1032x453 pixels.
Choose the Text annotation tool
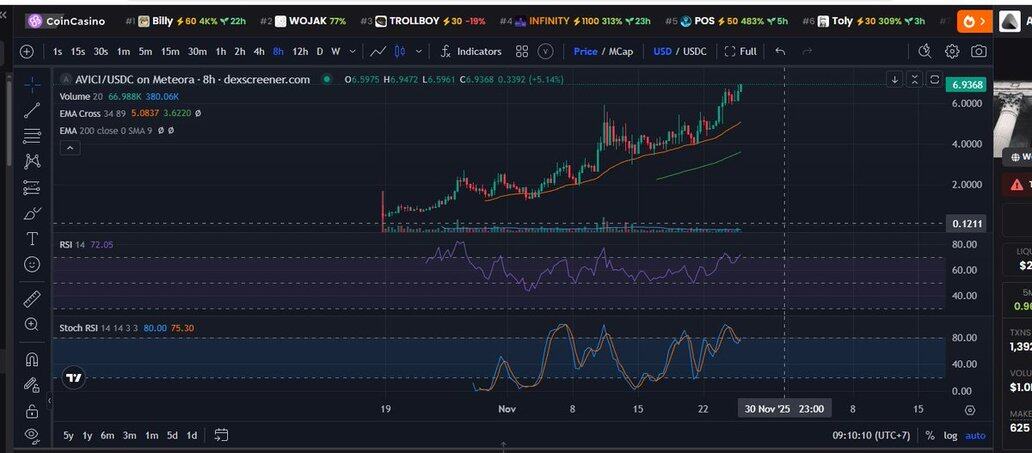(32, 239)
